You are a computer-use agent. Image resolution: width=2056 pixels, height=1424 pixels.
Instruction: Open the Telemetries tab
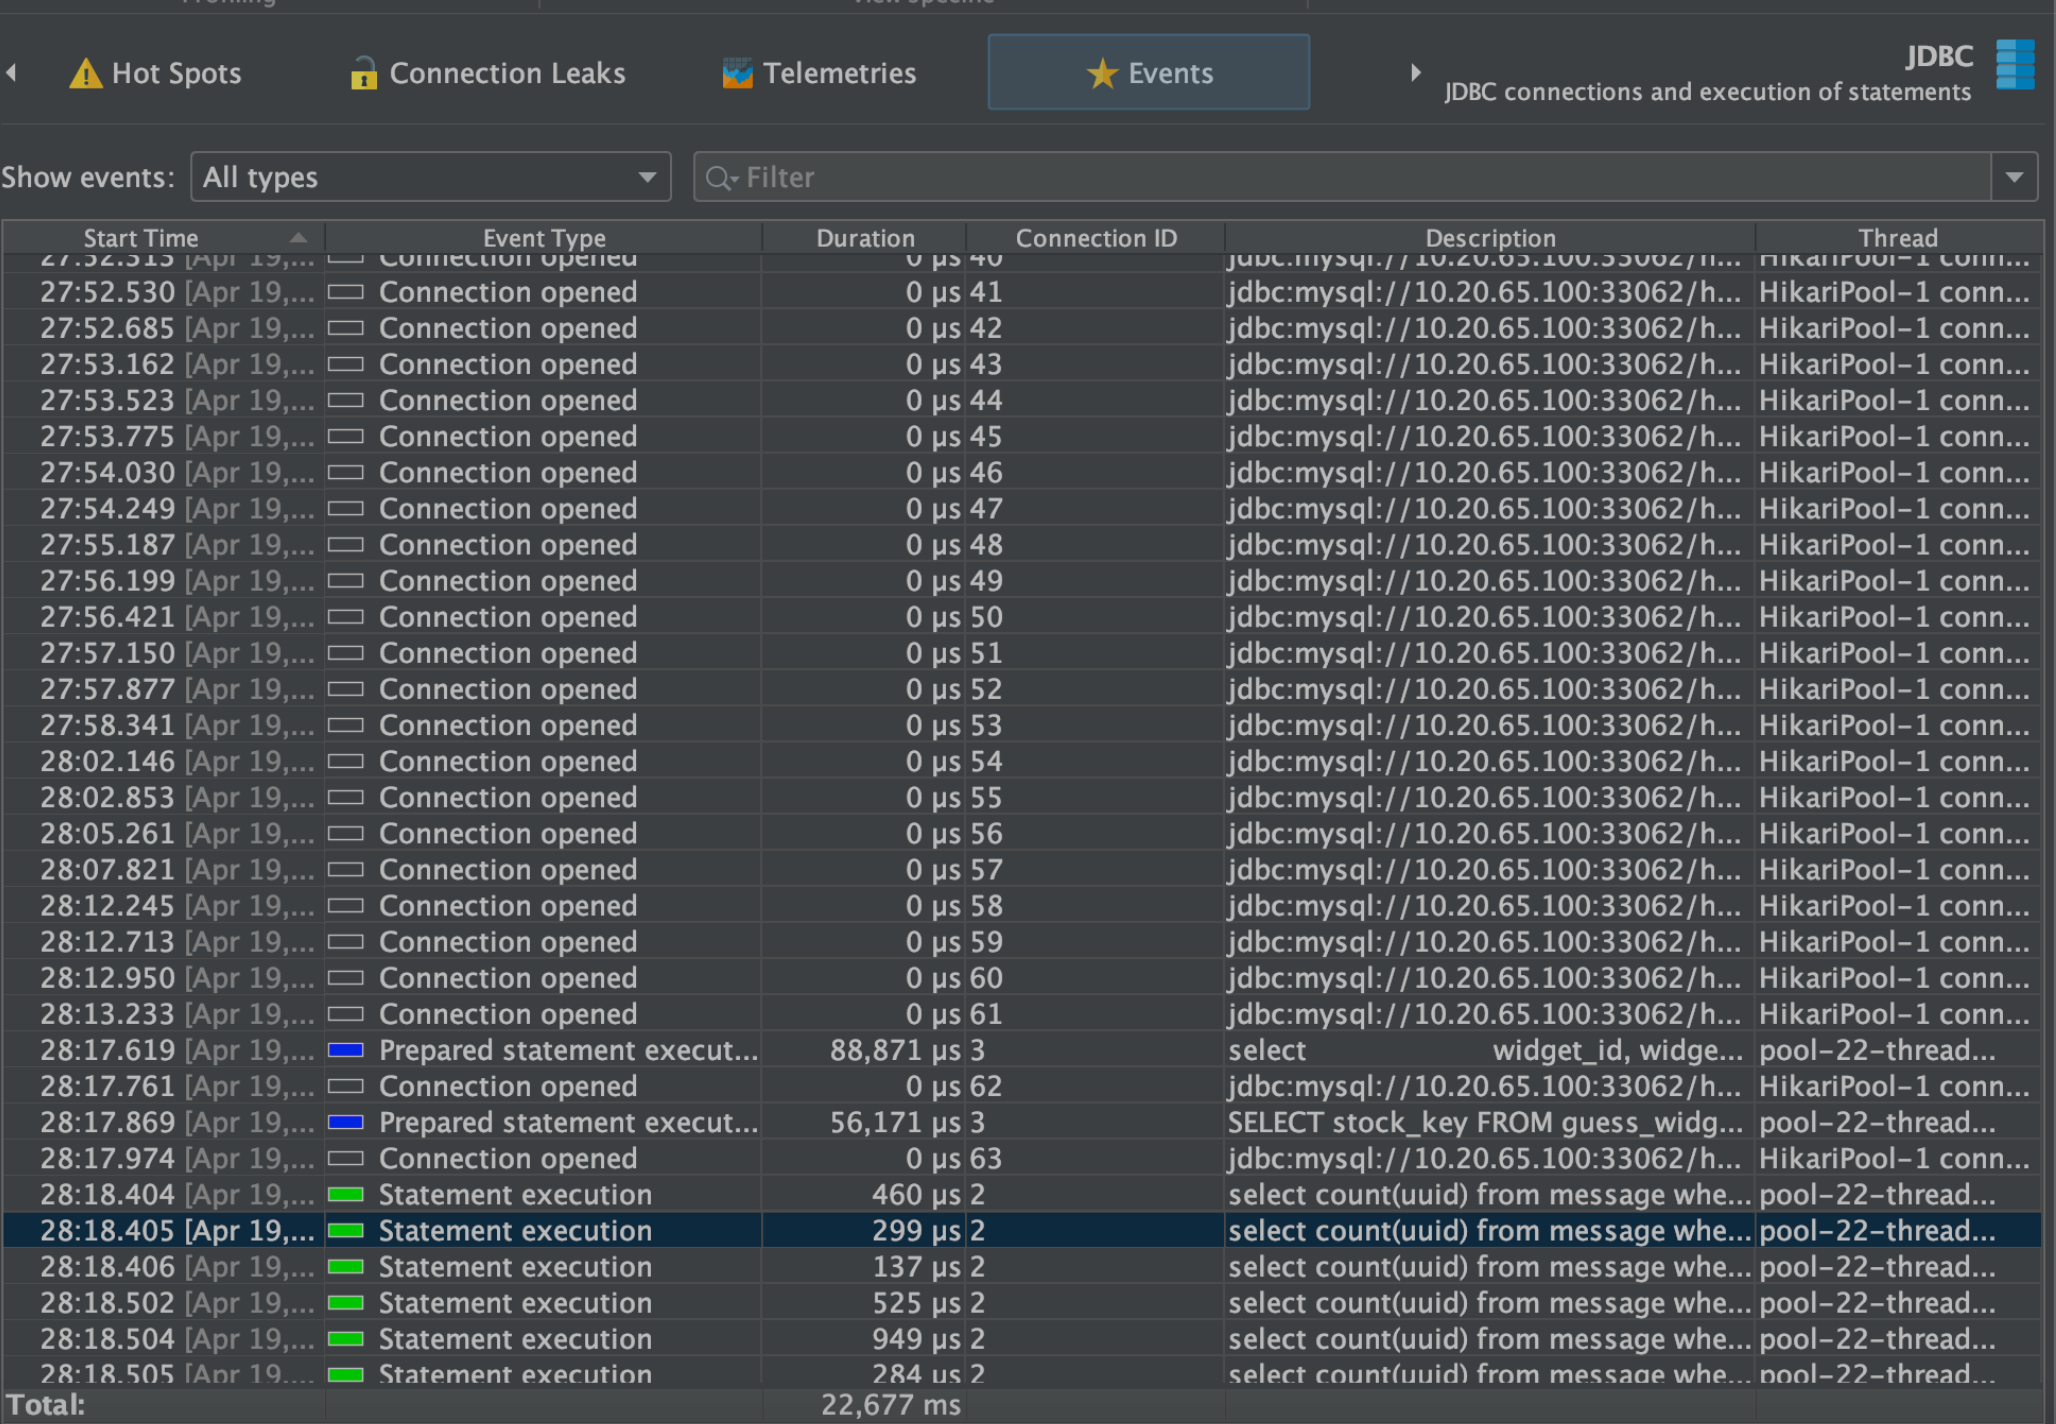click(x=819, y=73)
